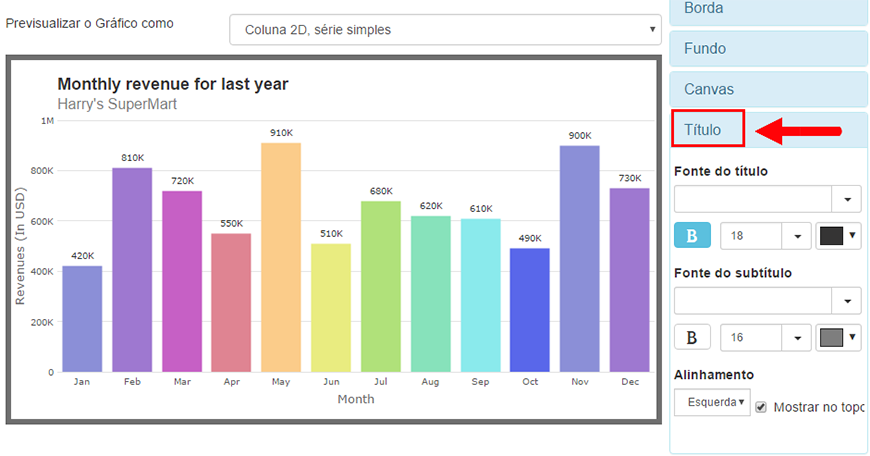Click the 'Fonte do subtítulo' heading
This screenshot has width=870, height=456.
tap(733, 273)
